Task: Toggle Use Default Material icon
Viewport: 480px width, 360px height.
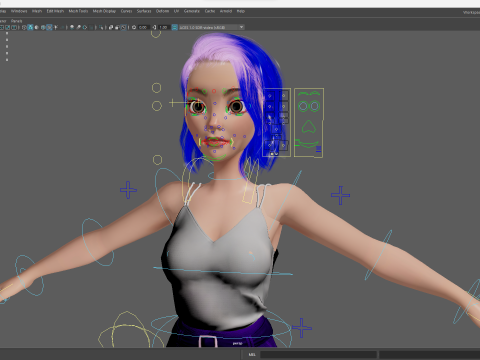Action: point(37,27)
